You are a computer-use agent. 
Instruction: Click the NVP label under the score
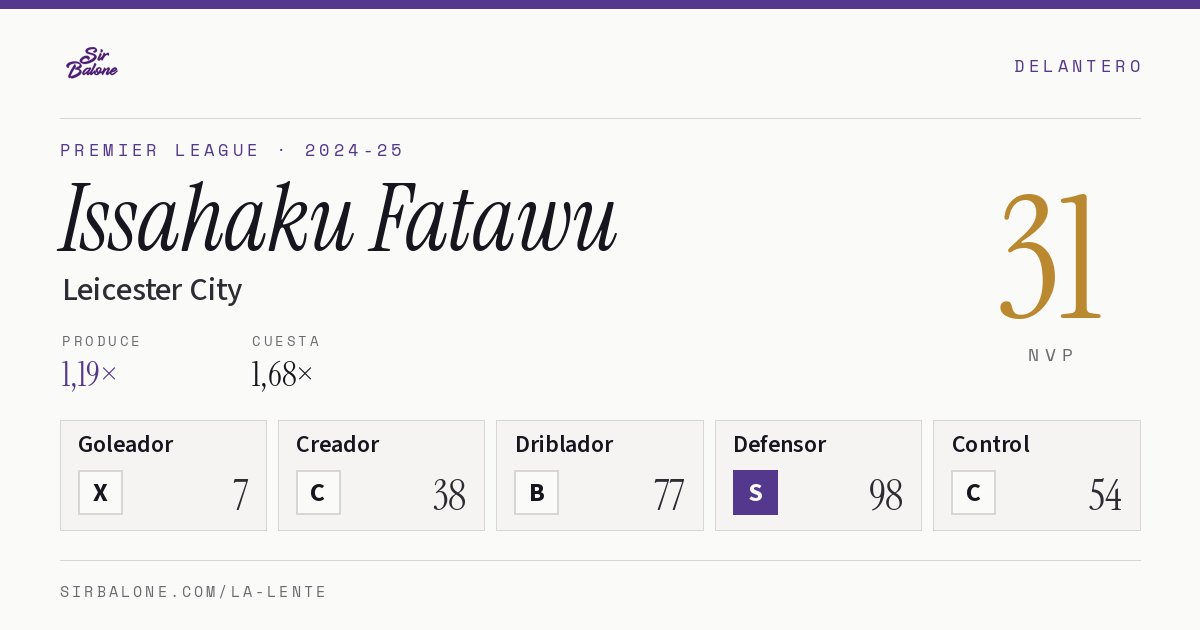1051,355
